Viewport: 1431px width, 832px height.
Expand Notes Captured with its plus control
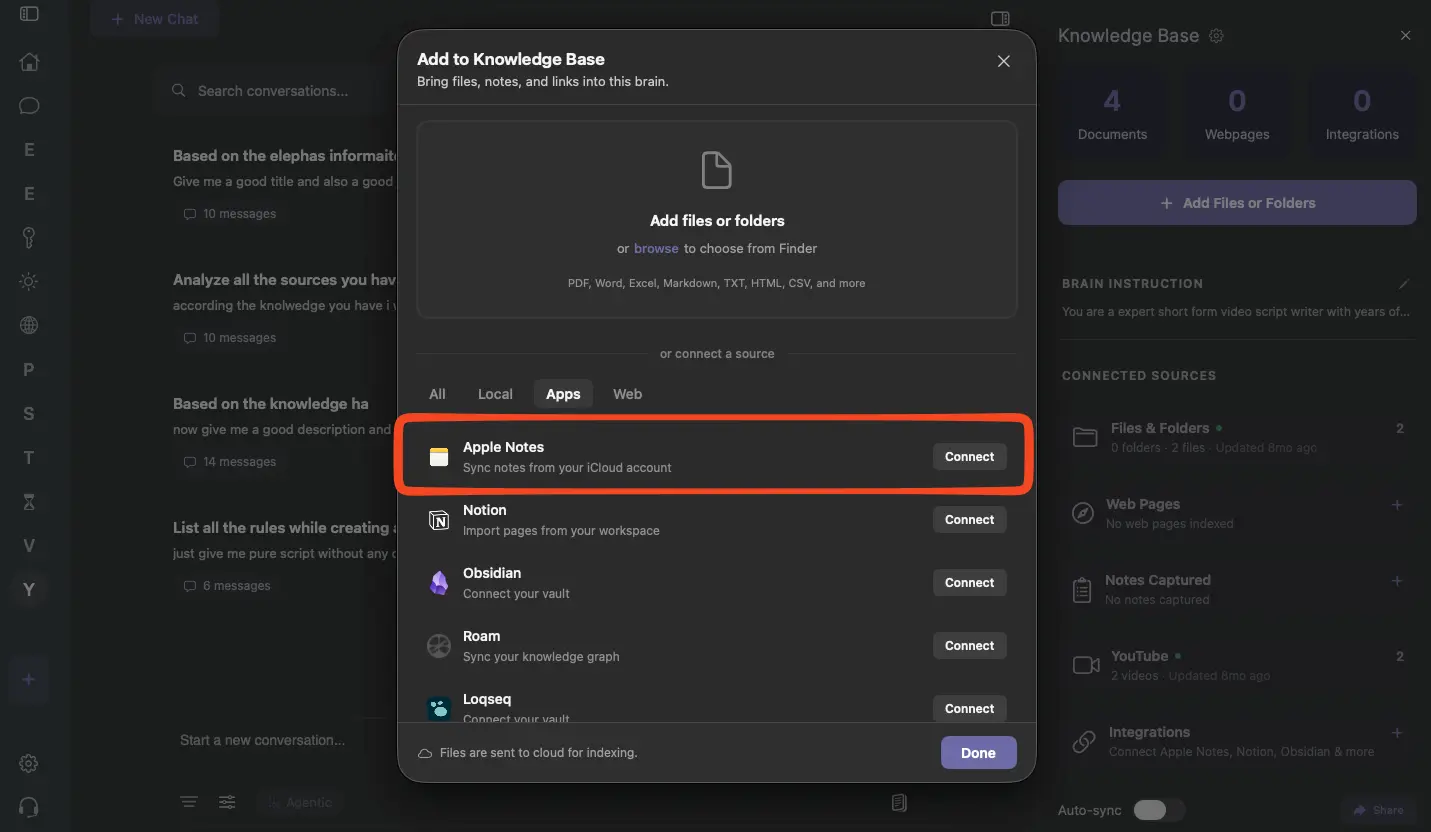(1397, 580)
